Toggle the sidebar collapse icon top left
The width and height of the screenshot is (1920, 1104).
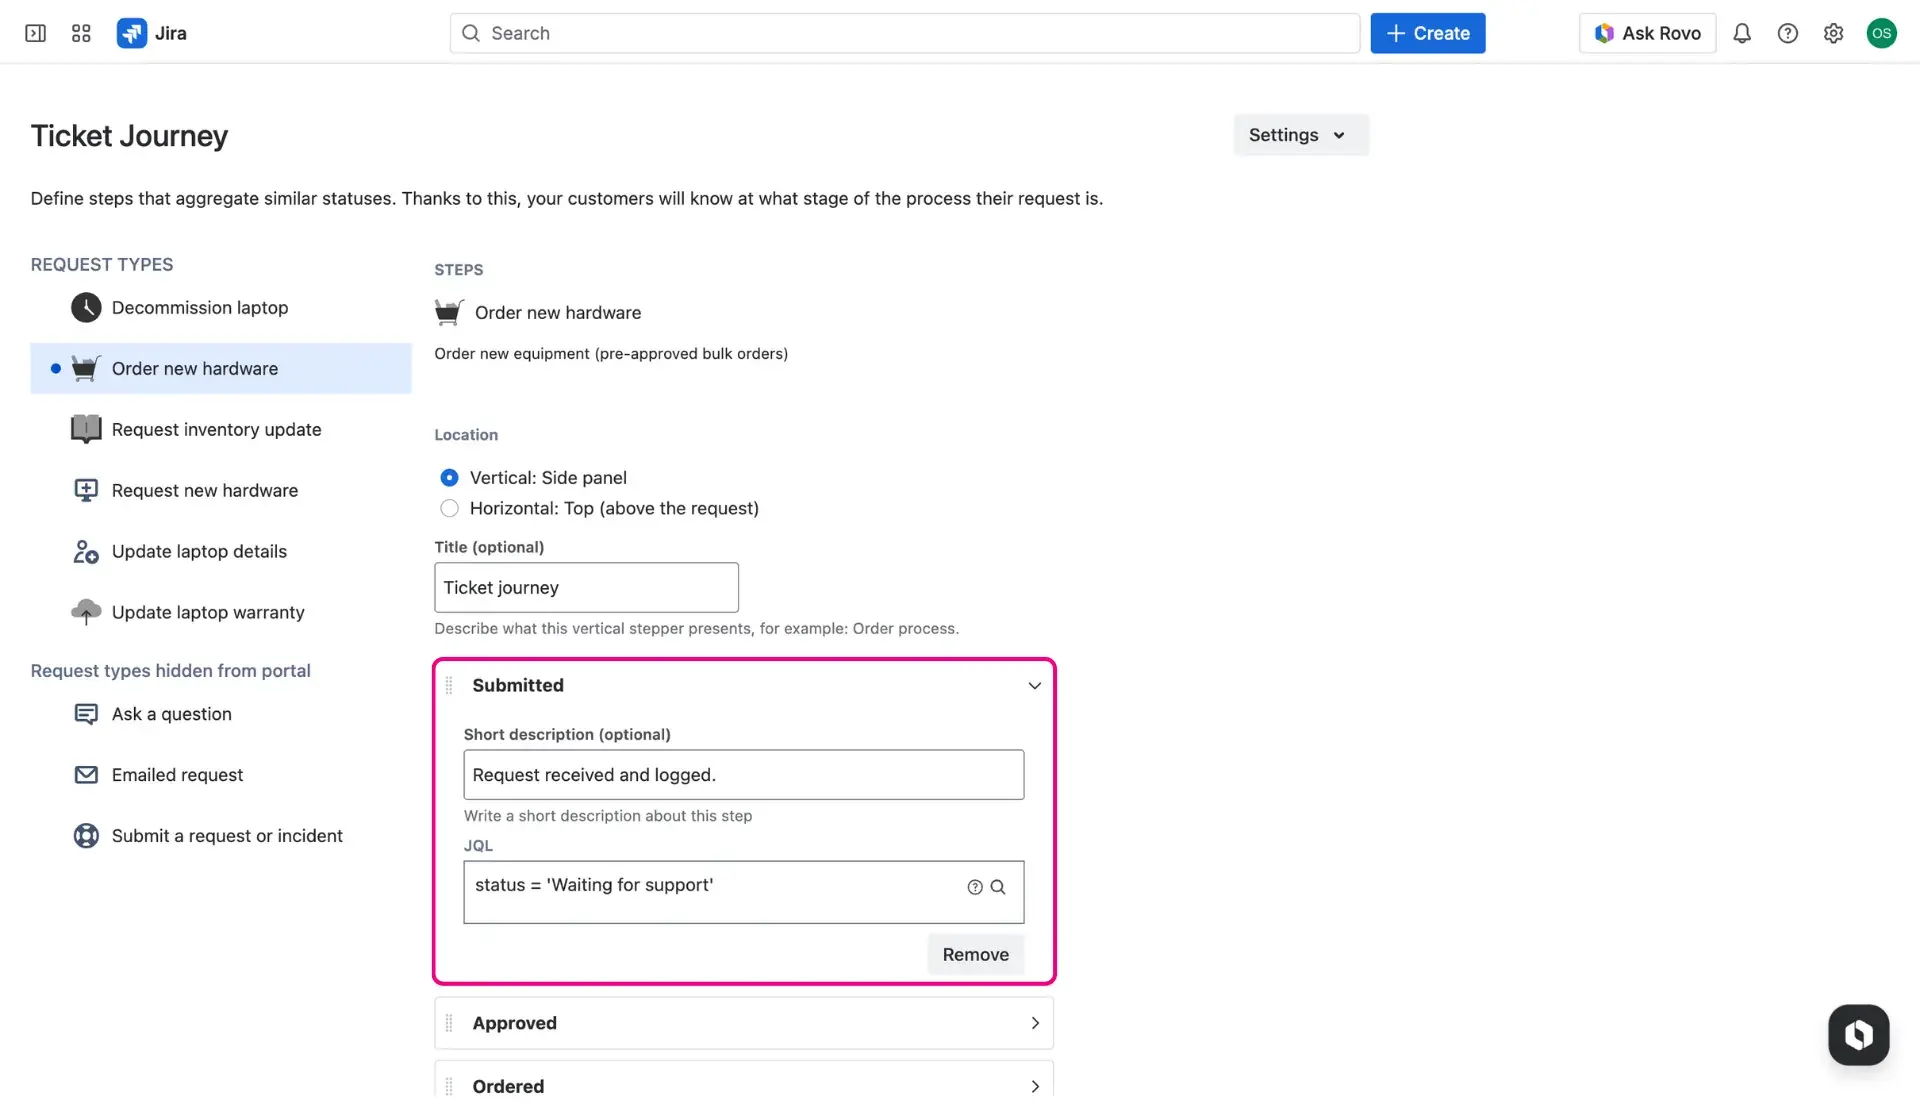click(35, 33)
